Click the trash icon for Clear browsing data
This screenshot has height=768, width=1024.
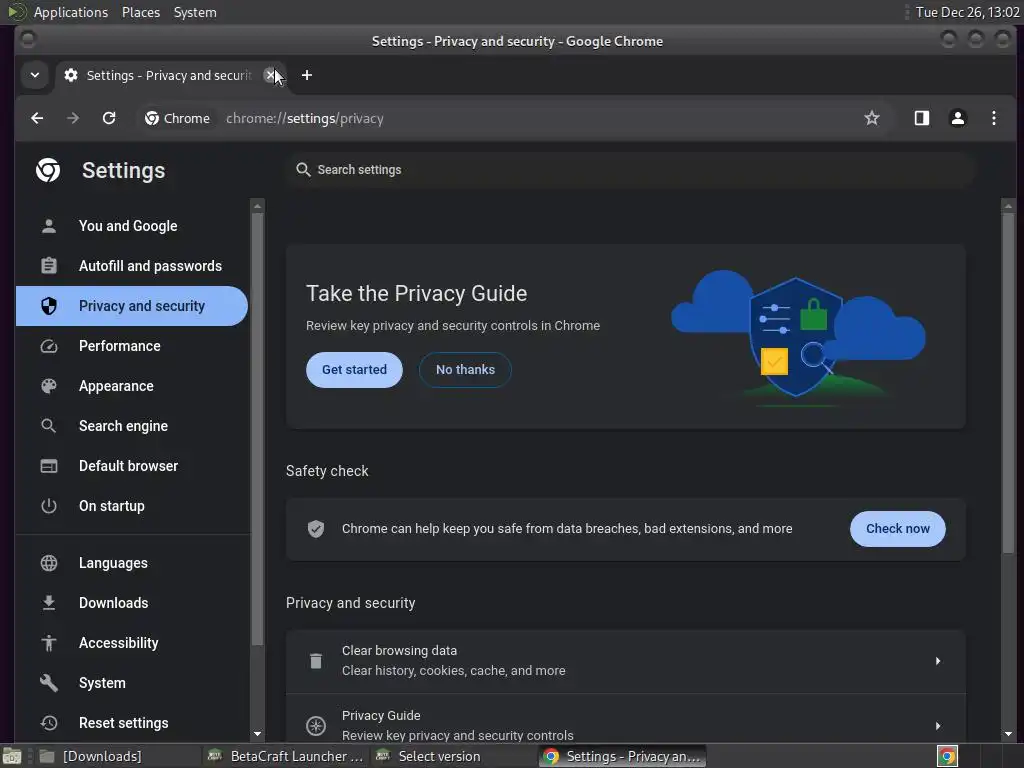tap(315, 661)
